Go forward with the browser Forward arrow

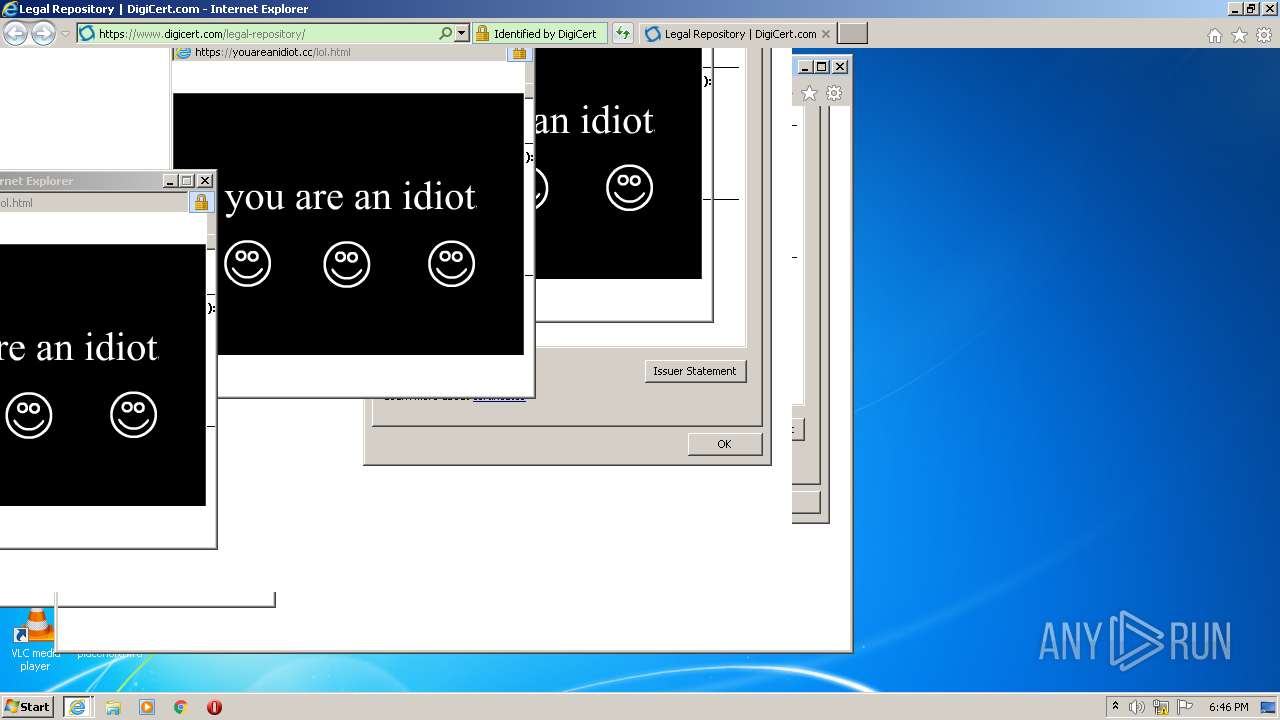click(43, 34)
